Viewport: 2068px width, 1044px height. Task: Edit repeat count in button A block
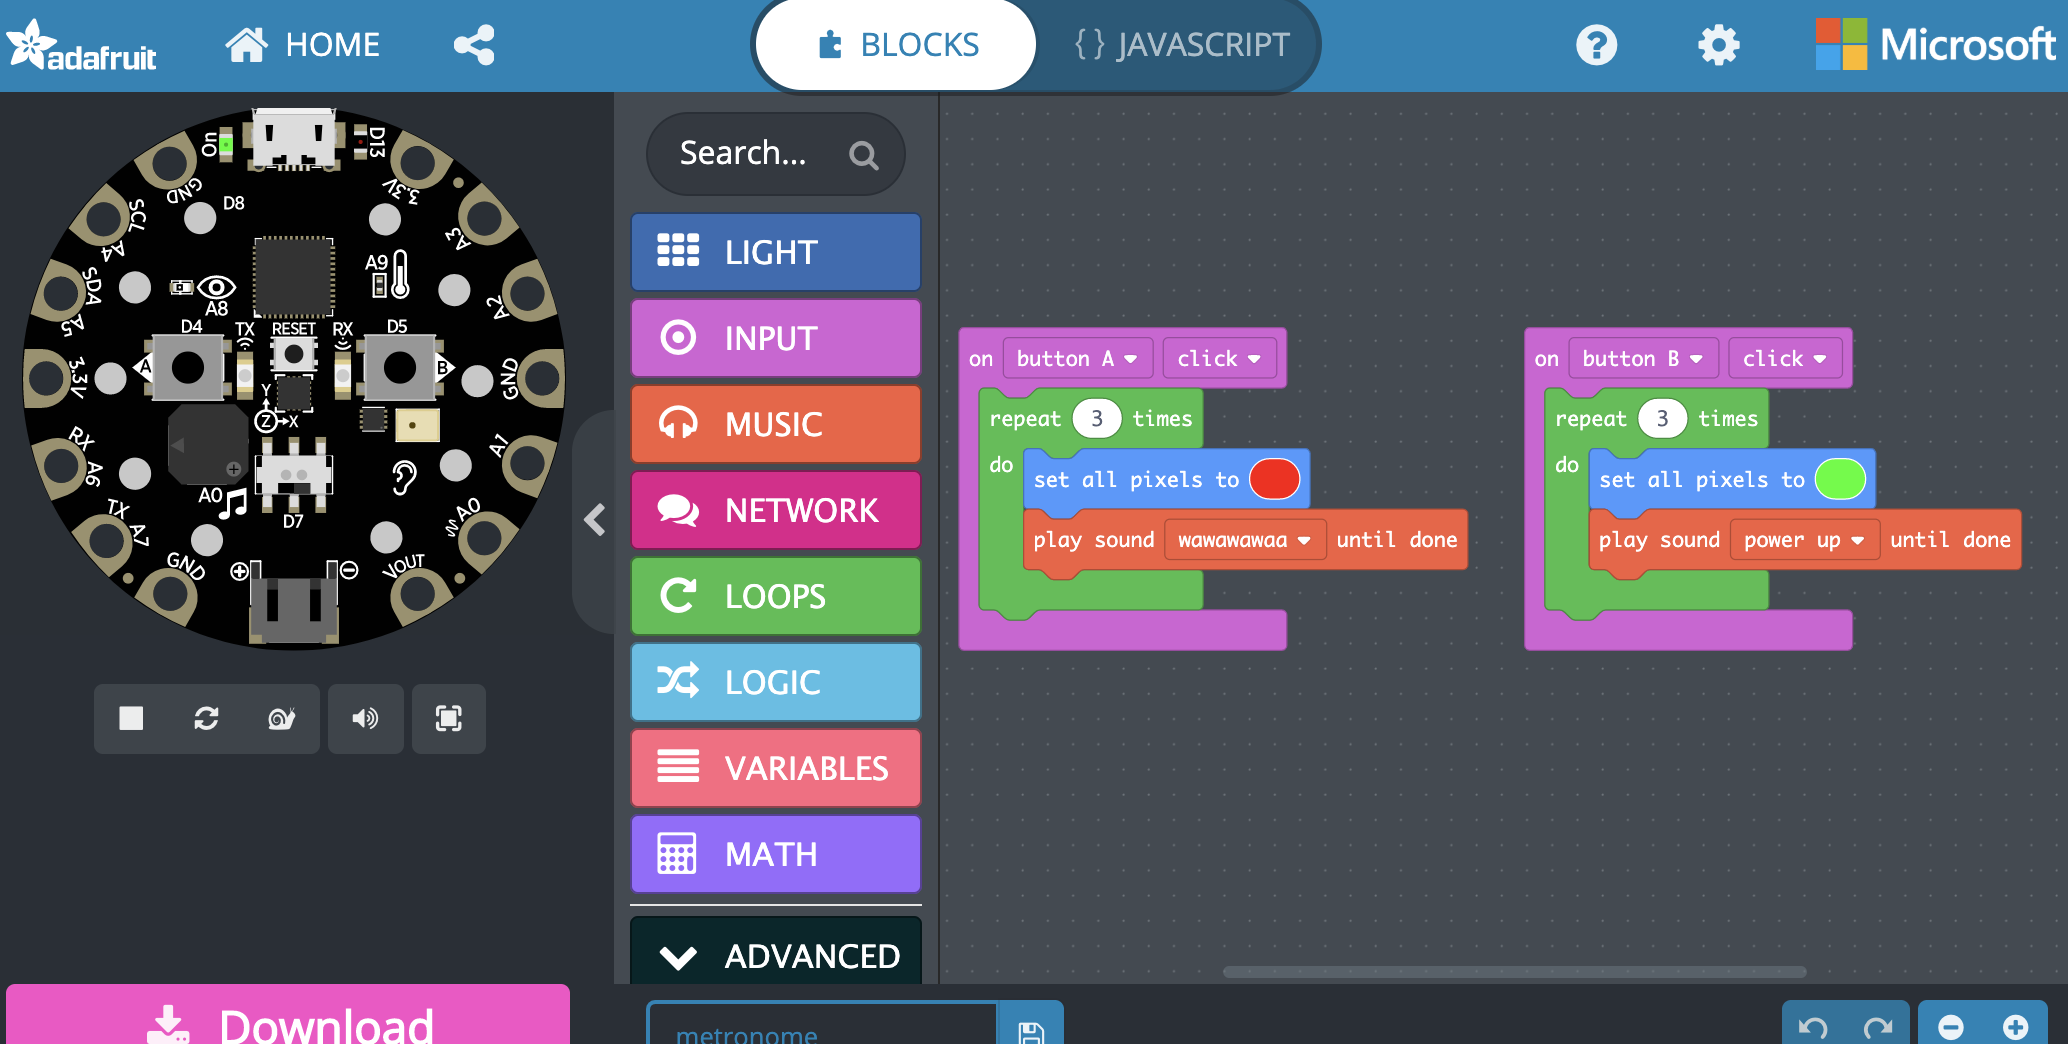tap(1097, 419)
